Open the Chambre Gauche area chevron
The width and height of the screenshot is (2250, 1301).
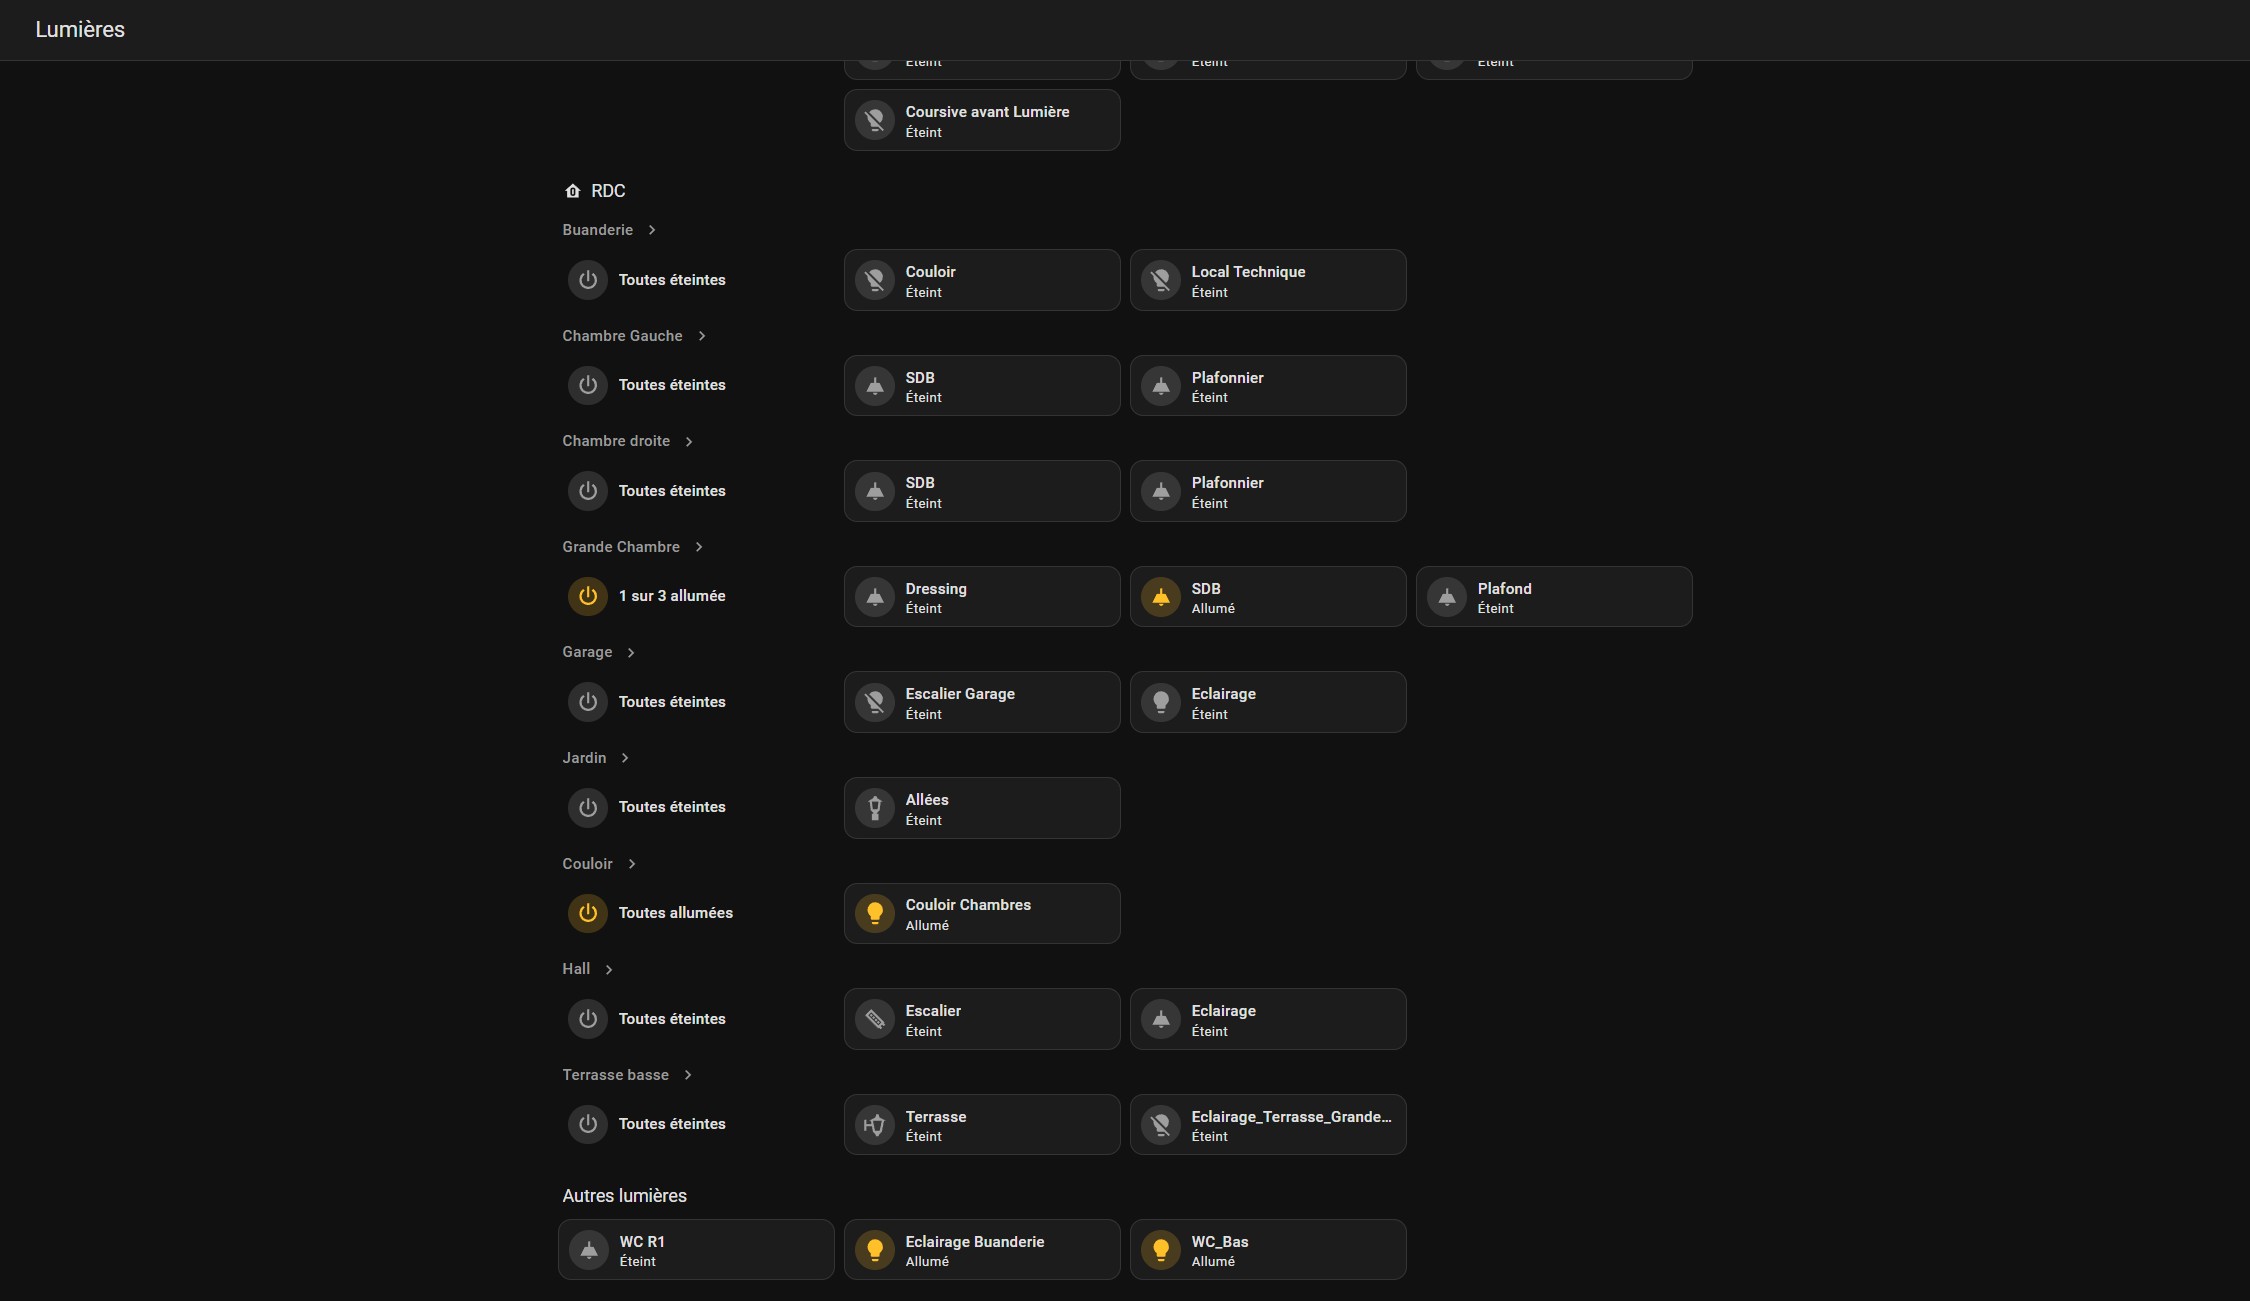pos(702,336)
